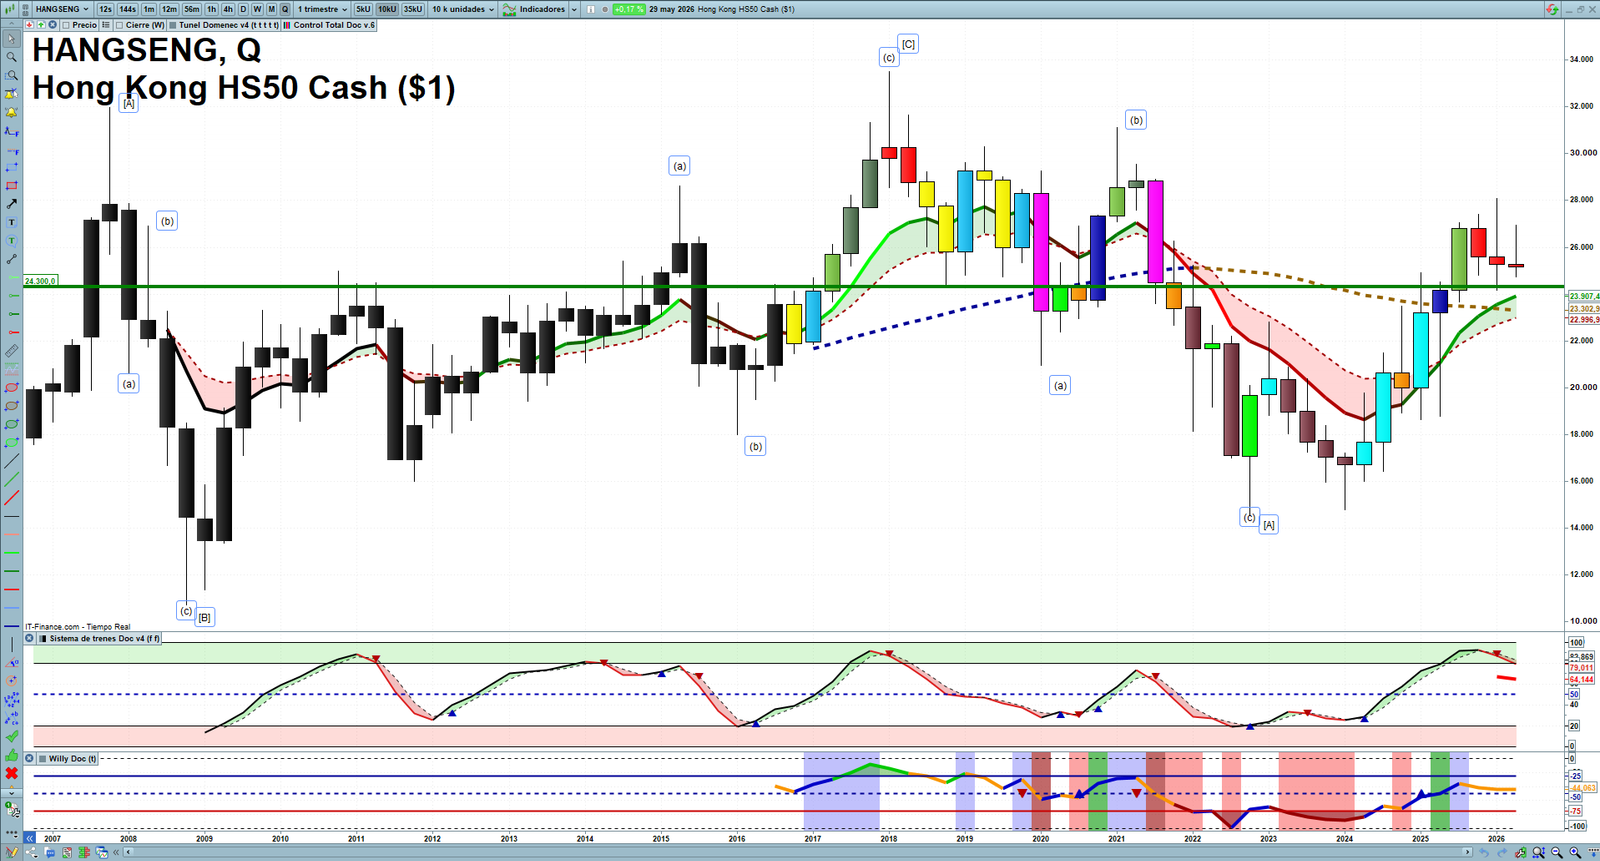The image size is (1600, 861).
Task: Click the top-right refresh sync icon
Action: click(x=1552, y=9)
